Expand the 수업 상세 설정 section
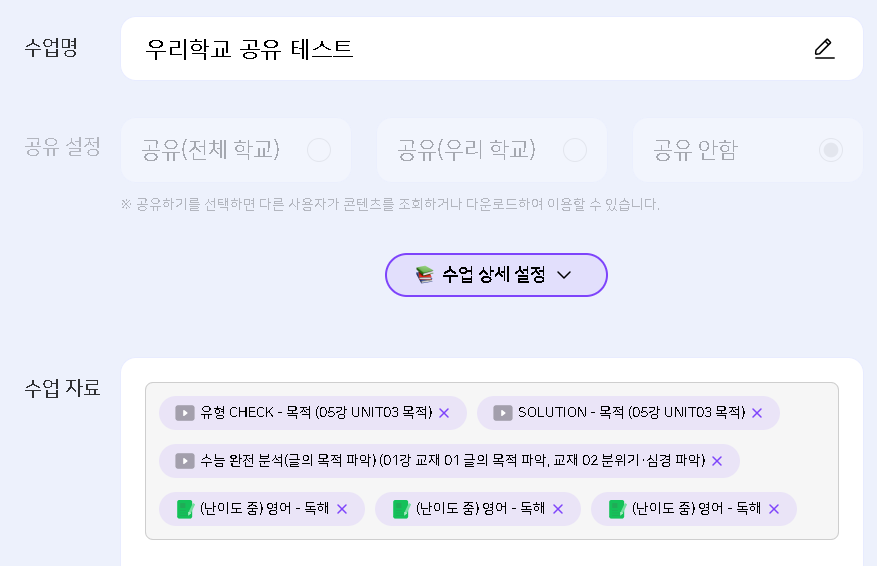This screenshot has width=877, height=566. click(x=496, y=275)
